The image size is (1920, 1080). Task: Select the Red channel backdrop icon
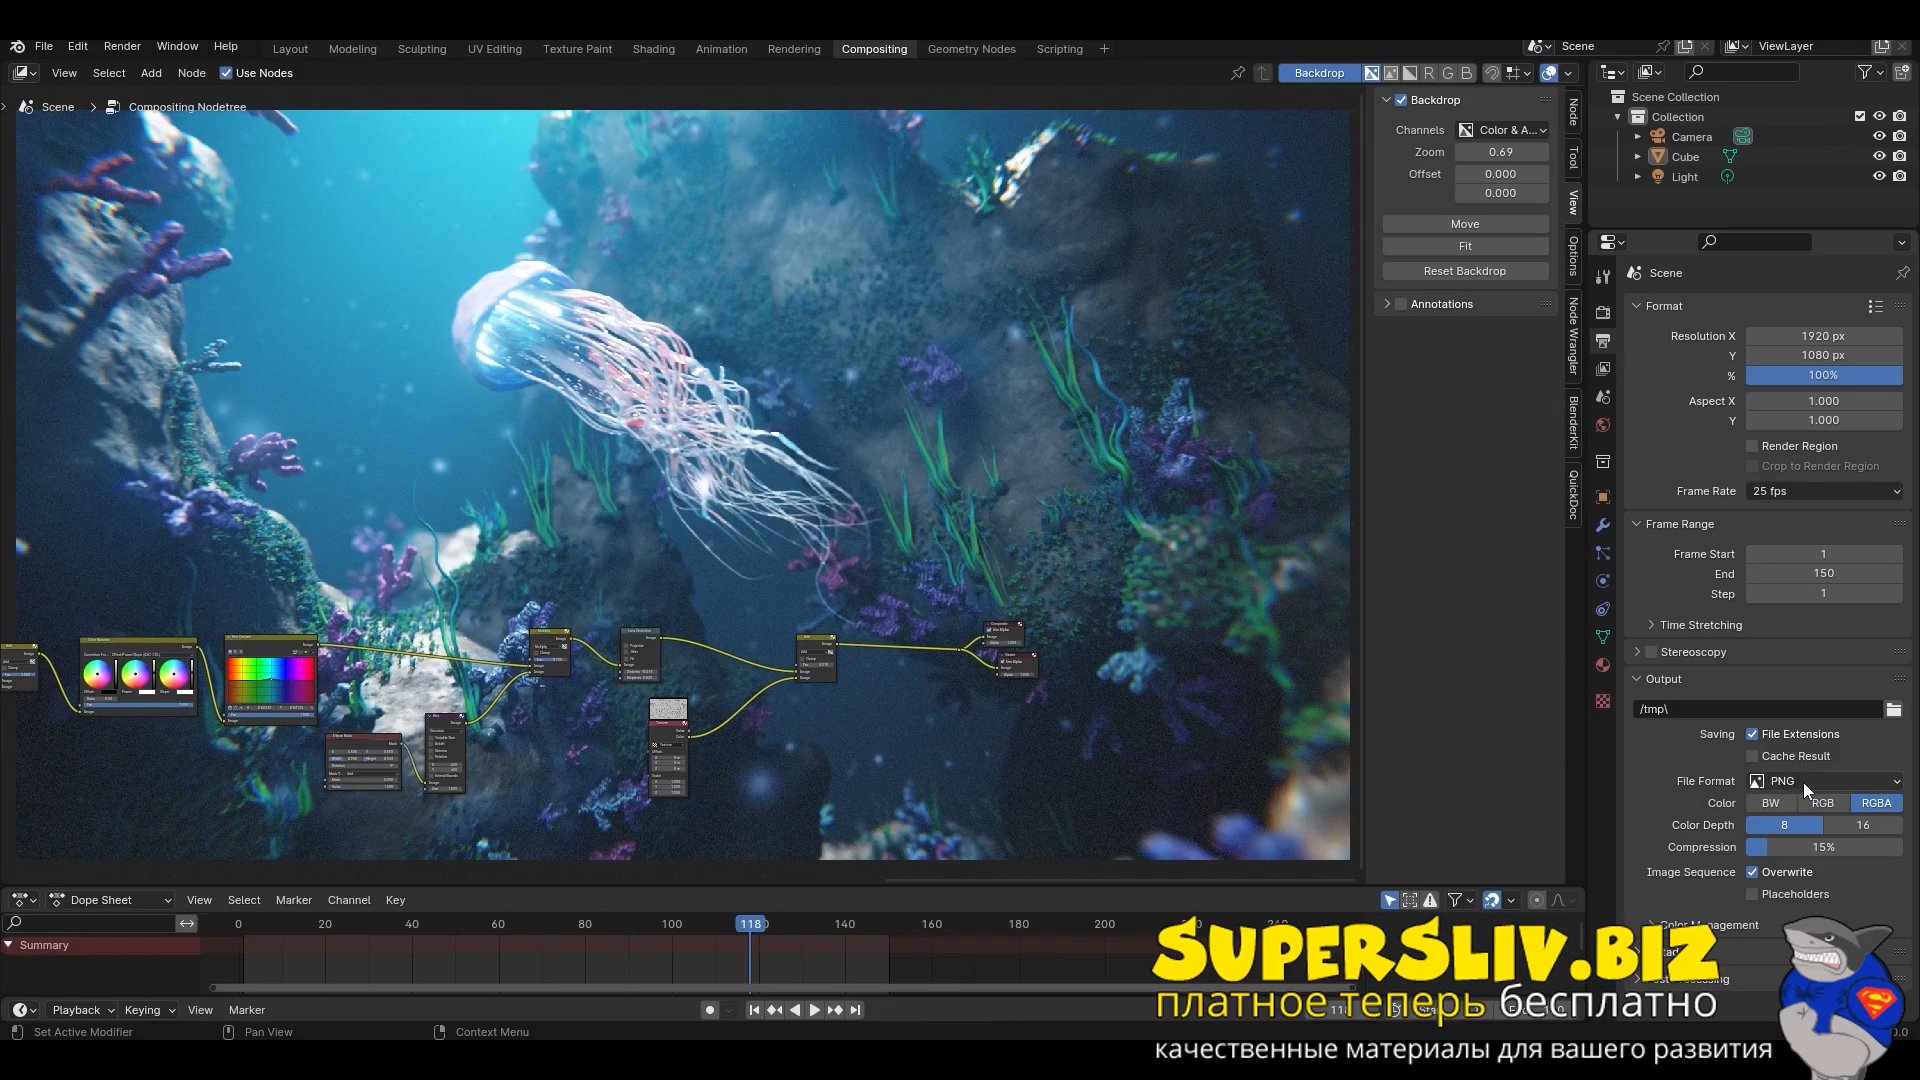(x=1428, y=73)
